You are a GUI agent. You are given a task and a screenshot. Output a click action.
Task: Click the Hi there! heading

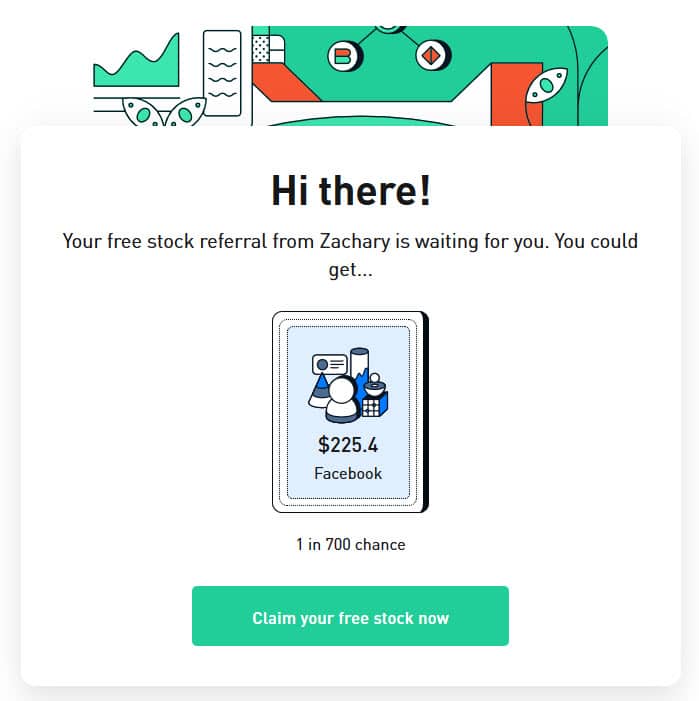coord(350,190)
